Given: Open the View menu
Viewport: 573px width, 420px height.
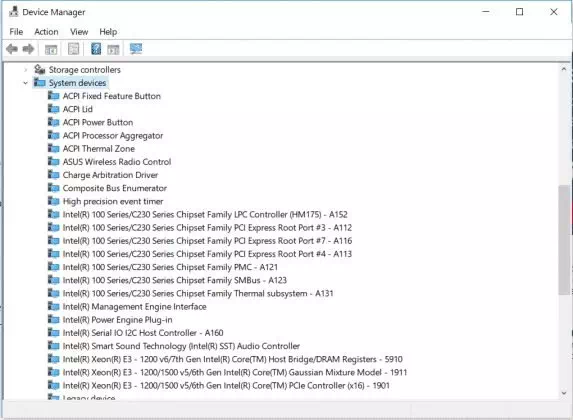Looking at the screenshot, I should click(79, 32).
